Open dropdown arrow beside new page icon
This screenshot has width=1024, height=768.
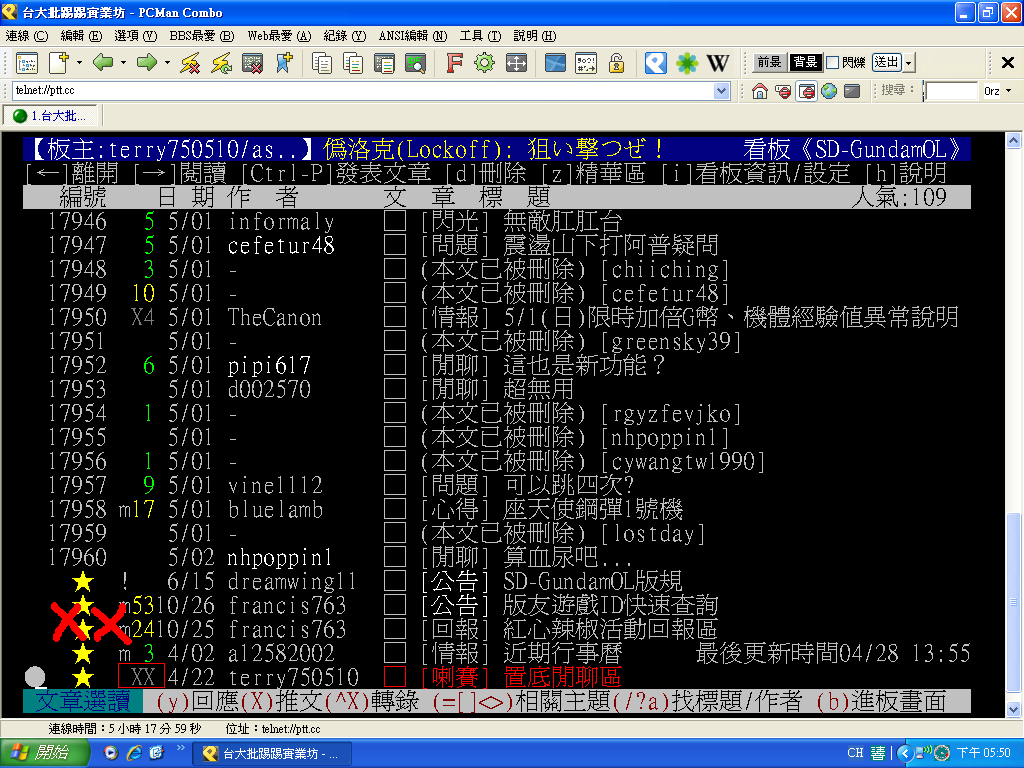79,63
